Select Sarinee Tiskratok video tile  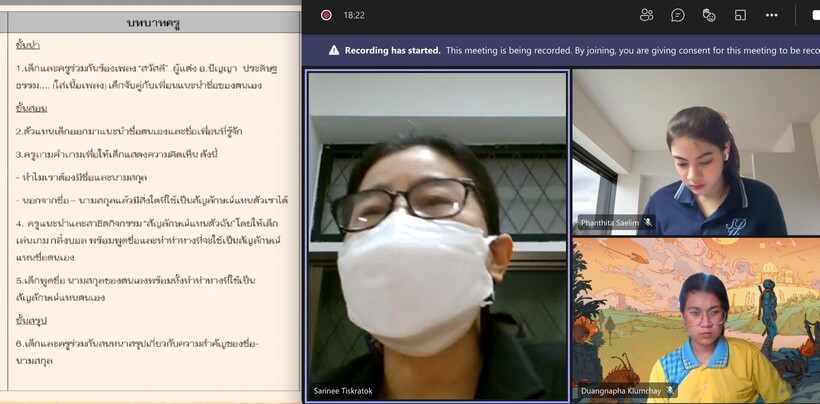[437, 236]
